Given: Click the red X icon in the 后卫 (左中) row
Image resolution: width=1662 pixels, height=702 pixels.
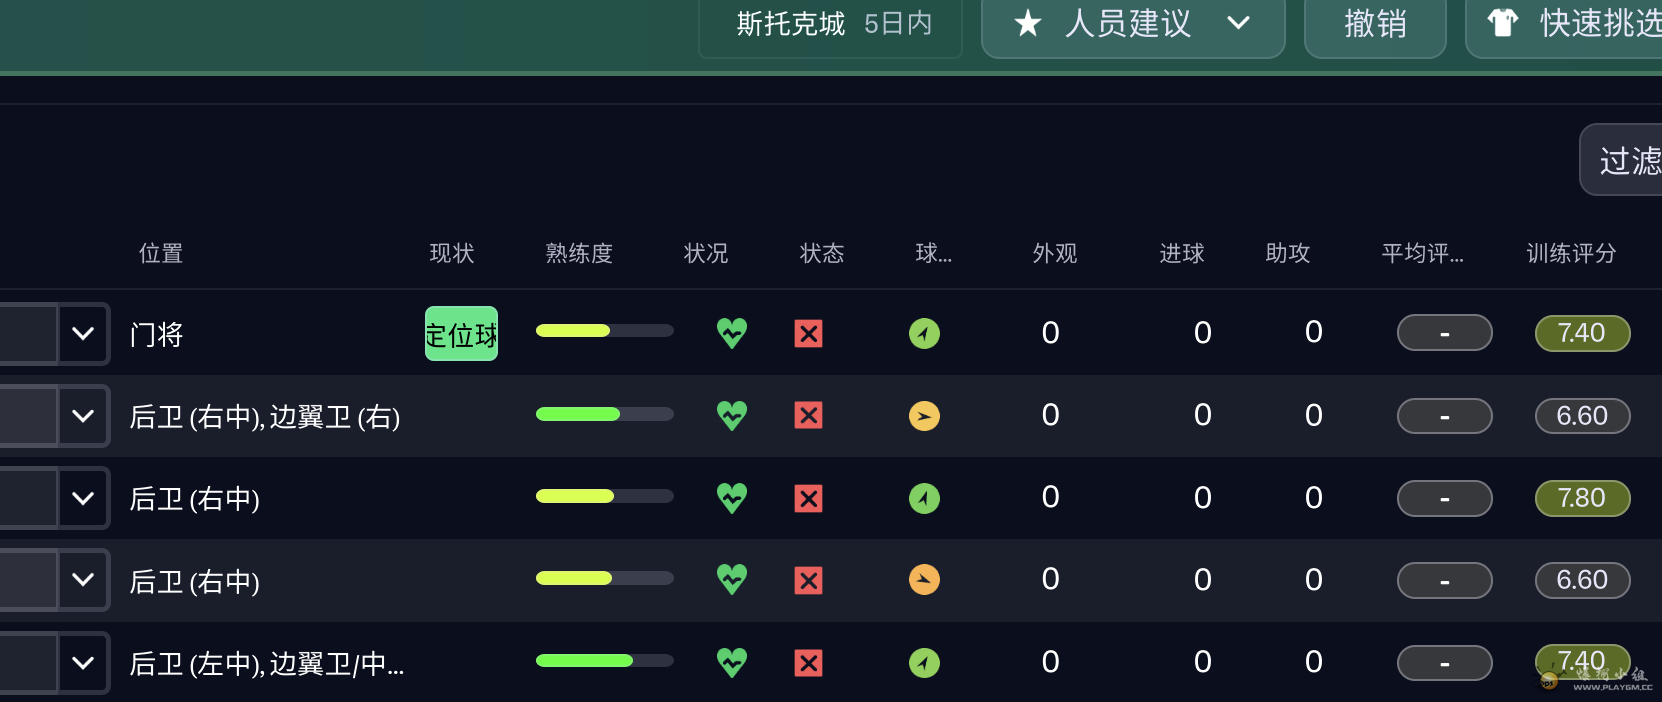Looking at the screenshot, I should [x=808, y=662].
